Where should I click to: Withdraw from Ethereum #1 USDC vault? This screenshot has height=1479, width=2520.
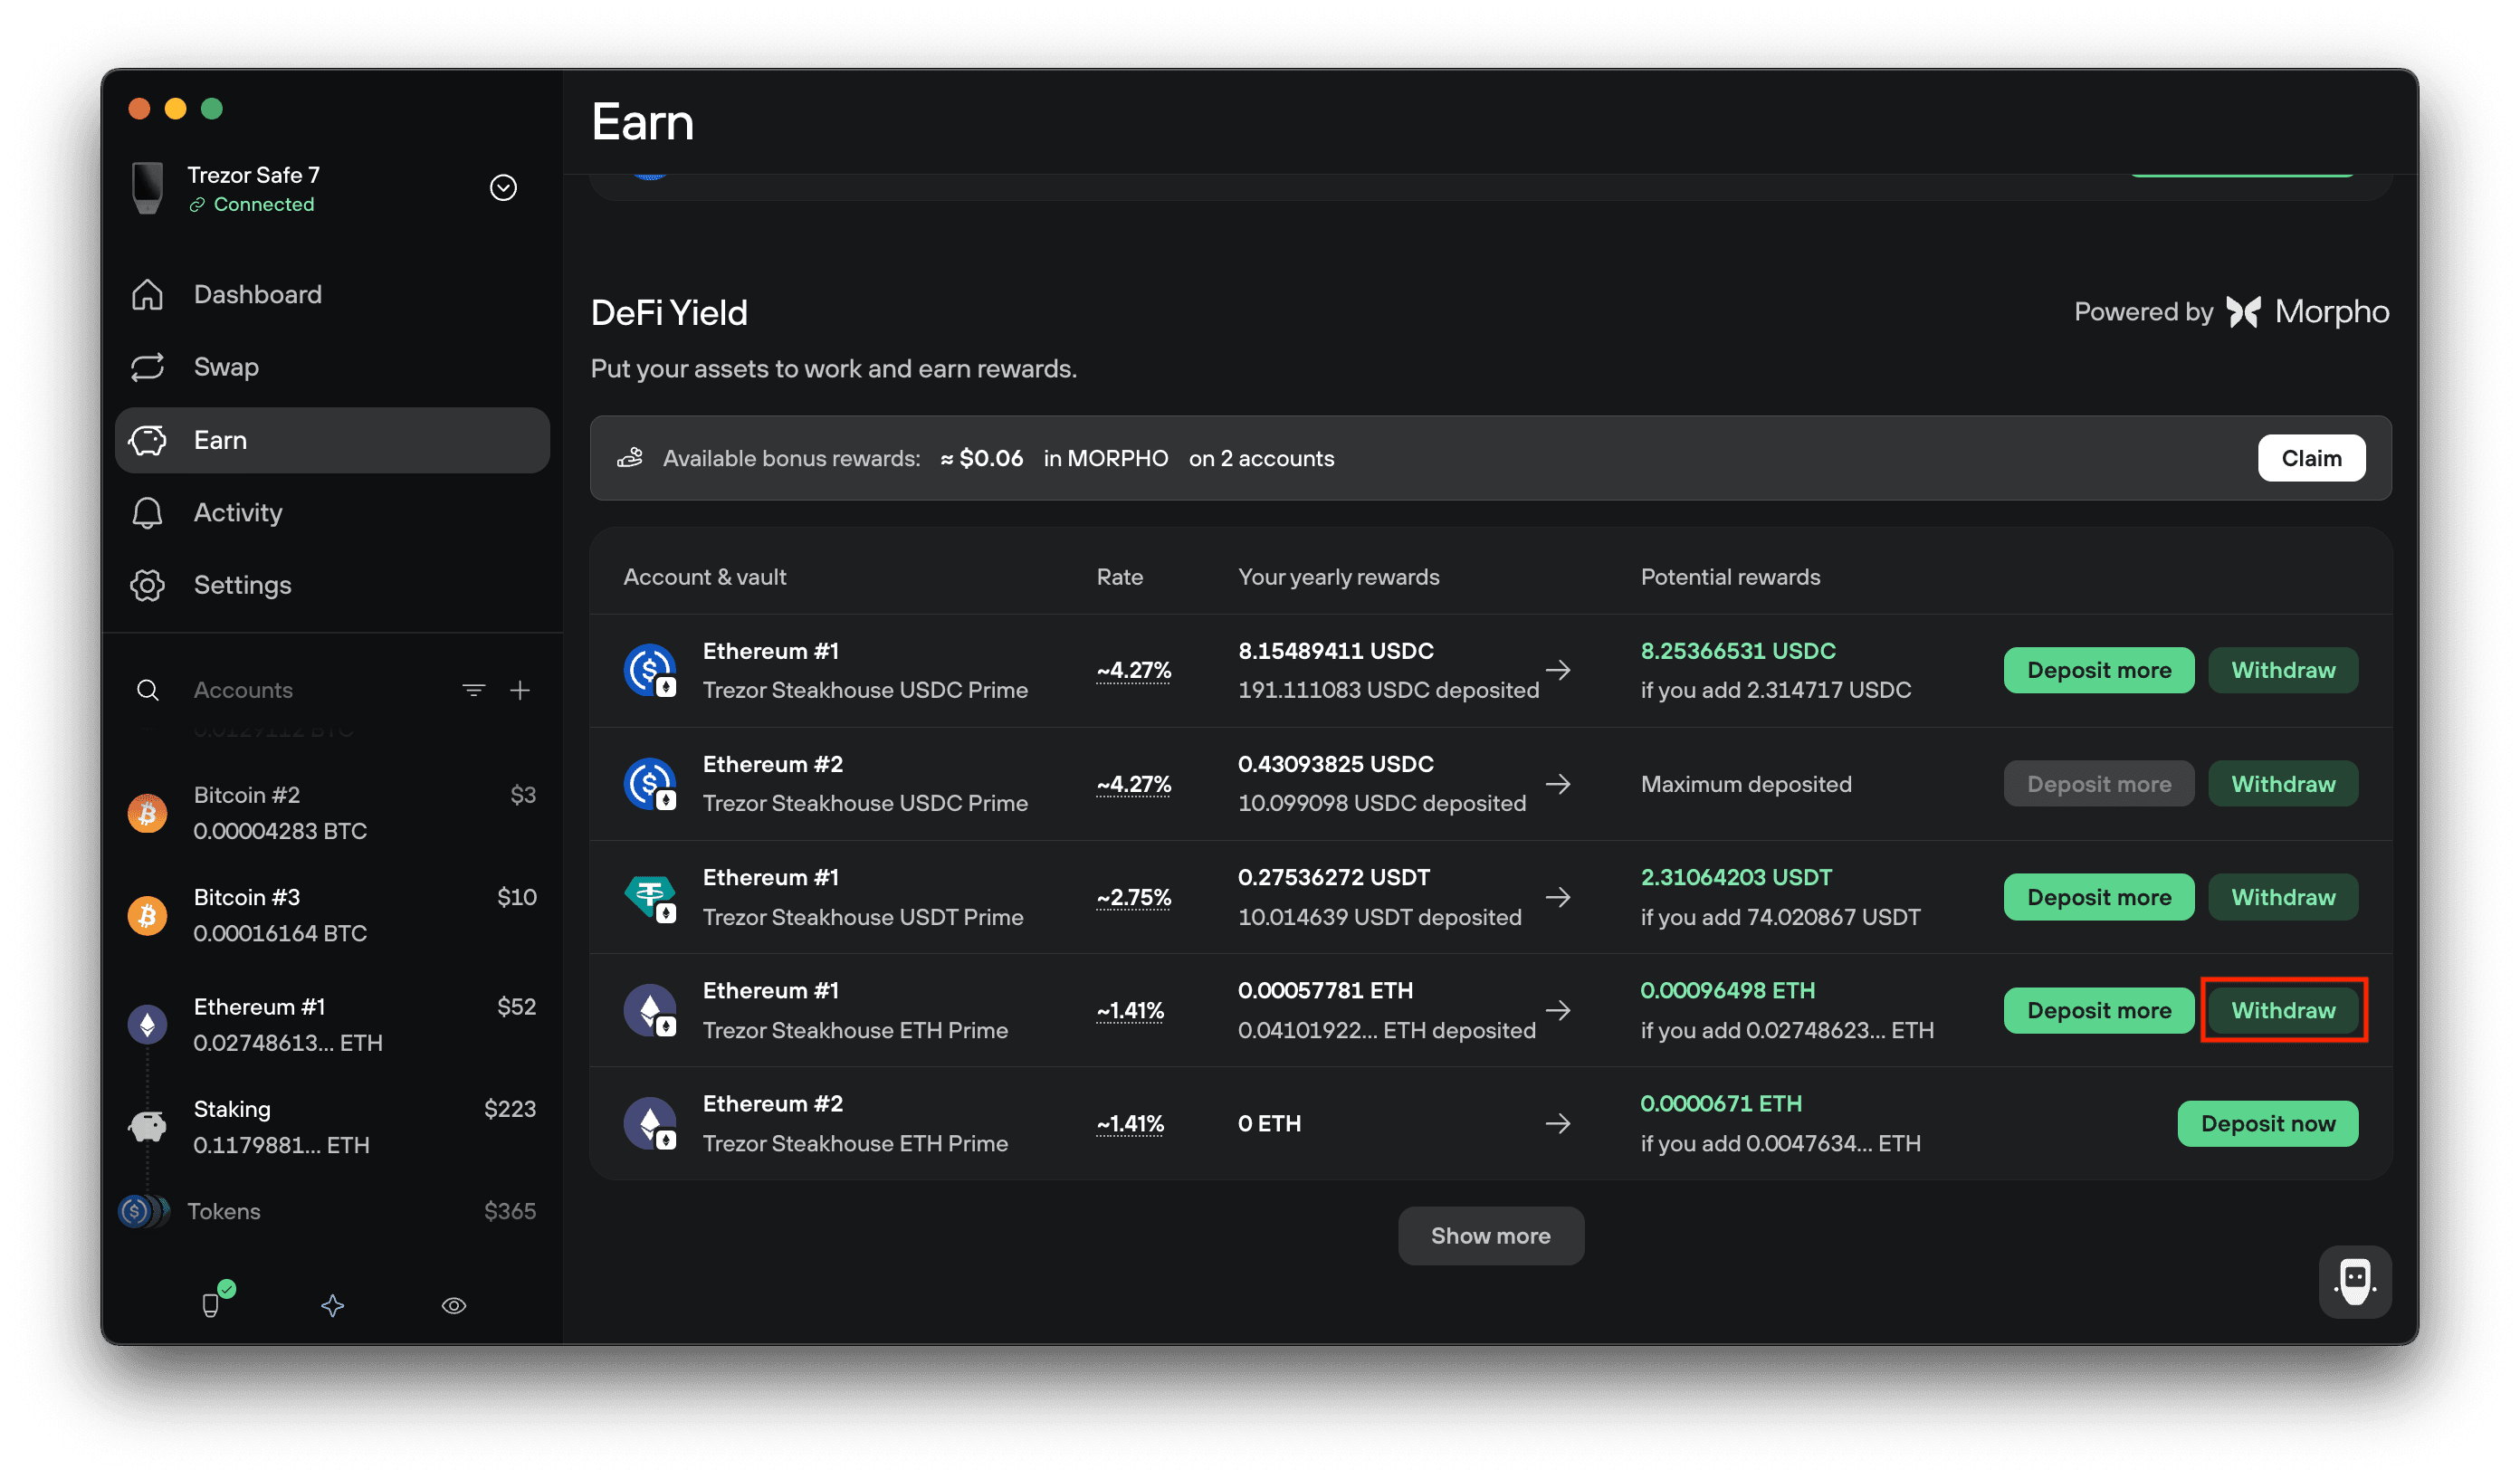click(2283, 670)
